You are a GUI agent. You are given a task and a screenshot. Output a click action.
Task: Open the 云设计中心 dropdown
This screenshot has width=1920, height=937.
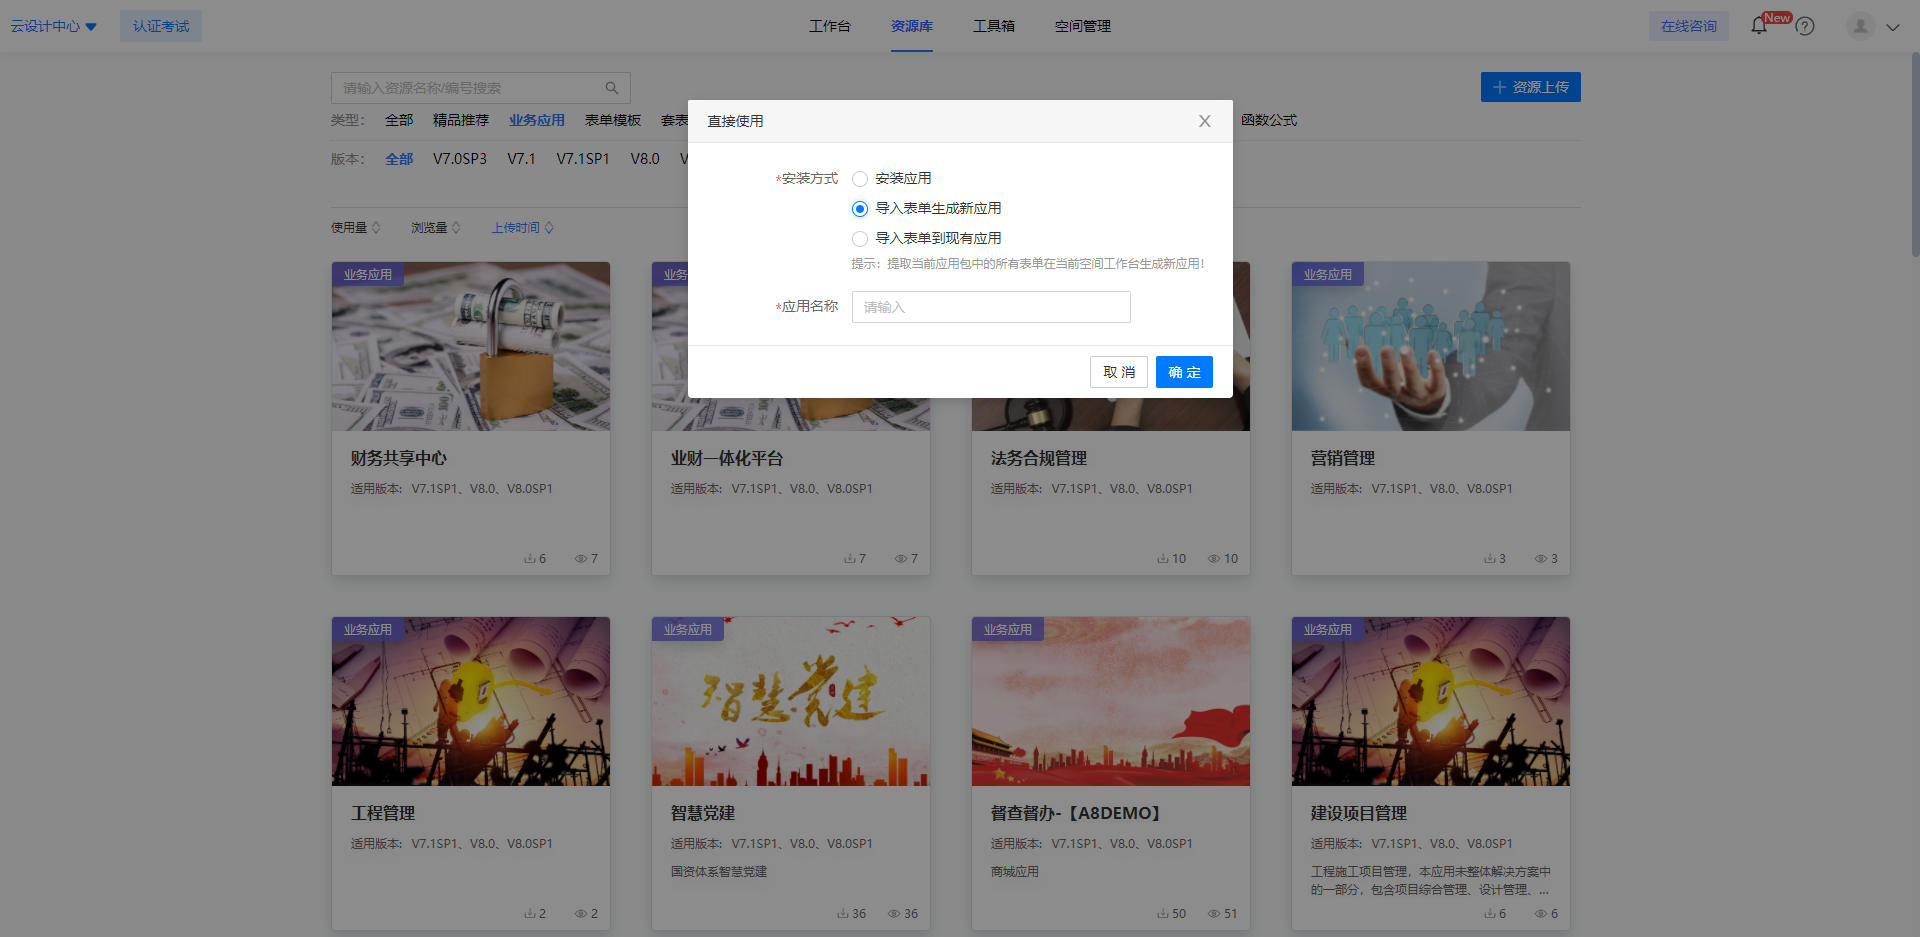[x=54, y=26]
